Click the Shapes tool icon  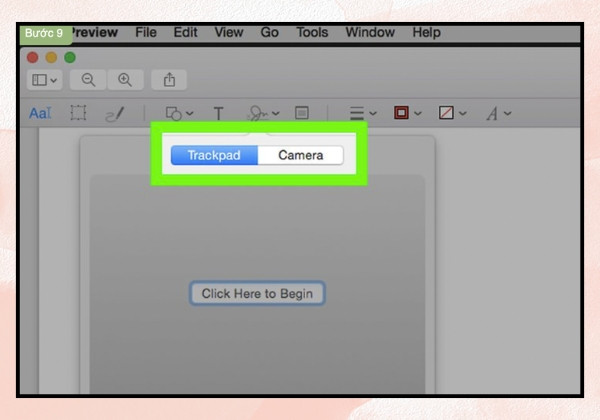173,113
